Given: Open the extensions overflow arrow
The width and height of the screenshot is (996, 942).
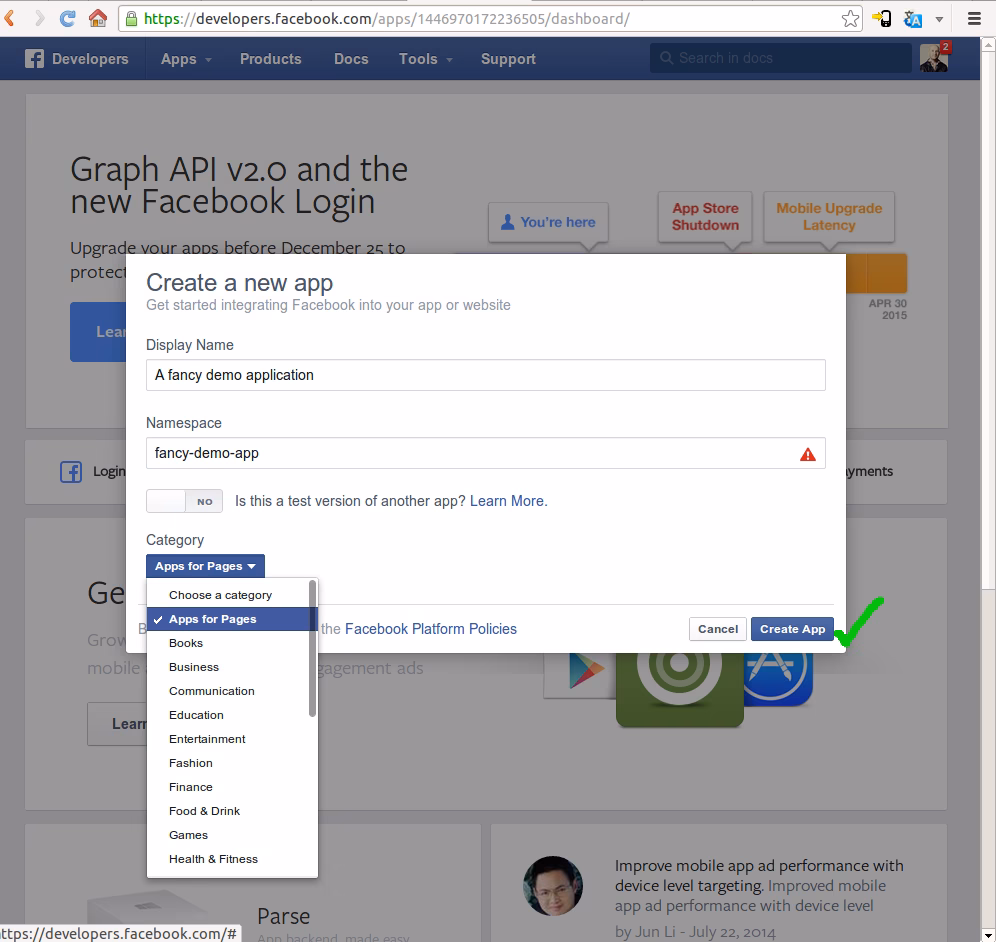Looking at the screenshot, I should [x=939, y=20].
